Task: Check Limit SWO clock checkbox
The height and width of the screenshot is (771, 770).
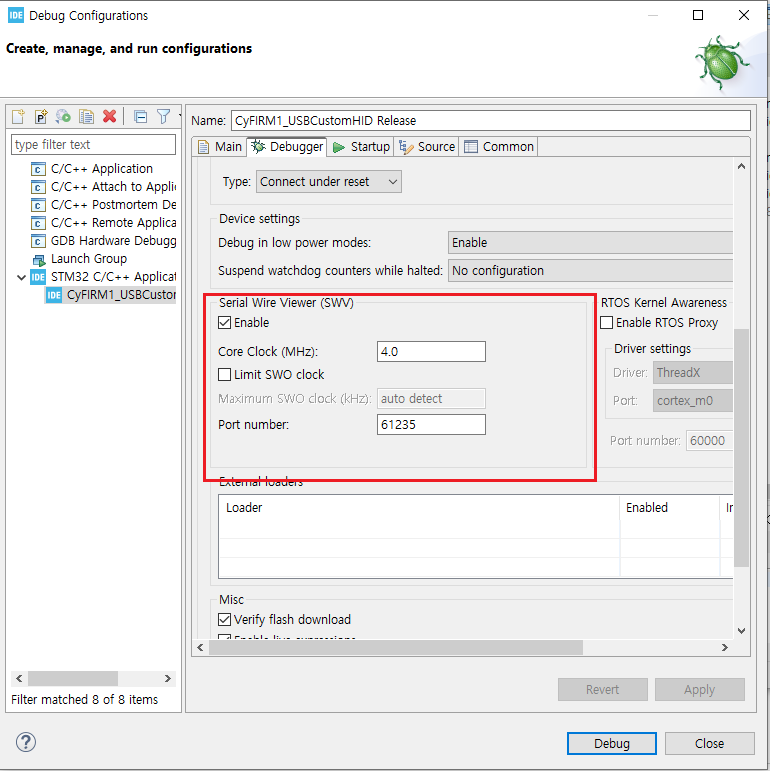Action: pyautogui.click(x=225, y=375)
